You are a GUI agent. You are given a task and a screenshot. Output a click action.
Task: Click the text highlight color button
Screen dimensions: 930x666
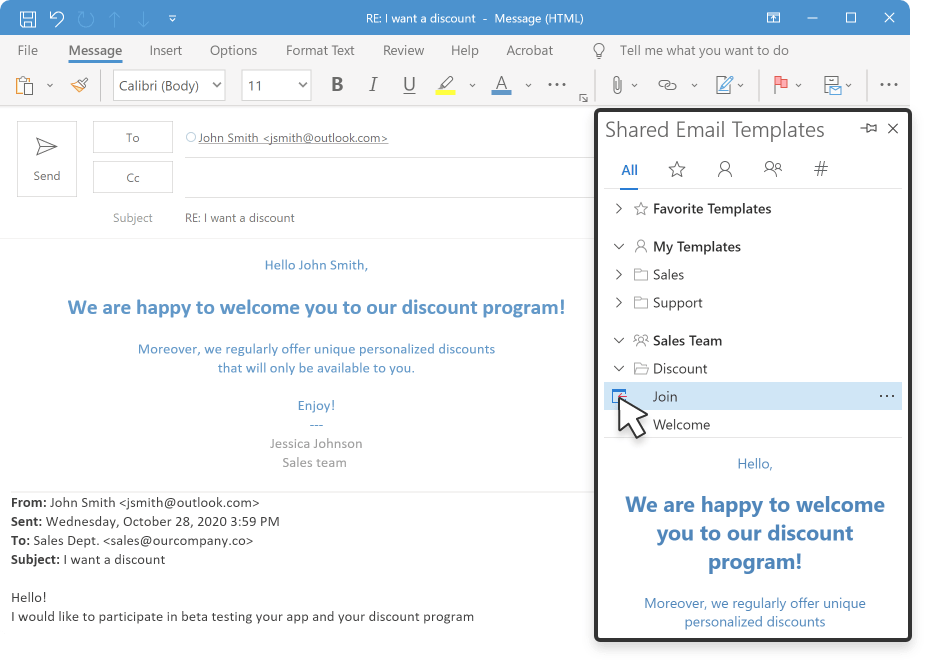pyautogui.click(x=446, y=86)
